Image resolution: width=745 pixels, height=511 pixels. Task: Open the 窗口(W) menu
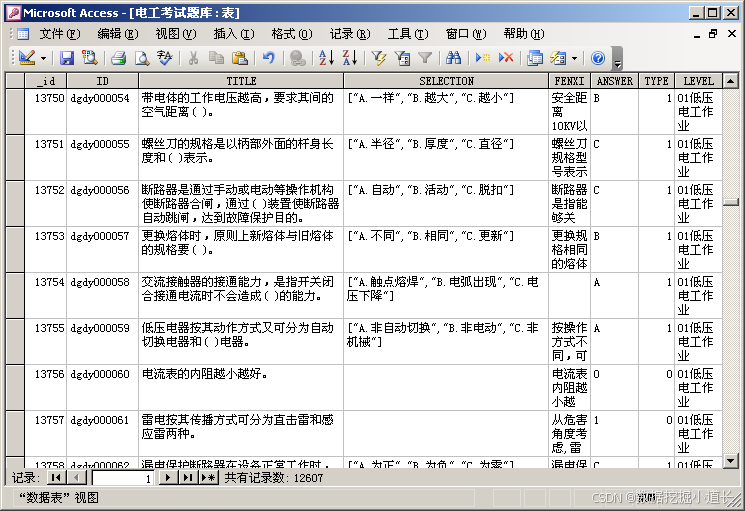466,34
